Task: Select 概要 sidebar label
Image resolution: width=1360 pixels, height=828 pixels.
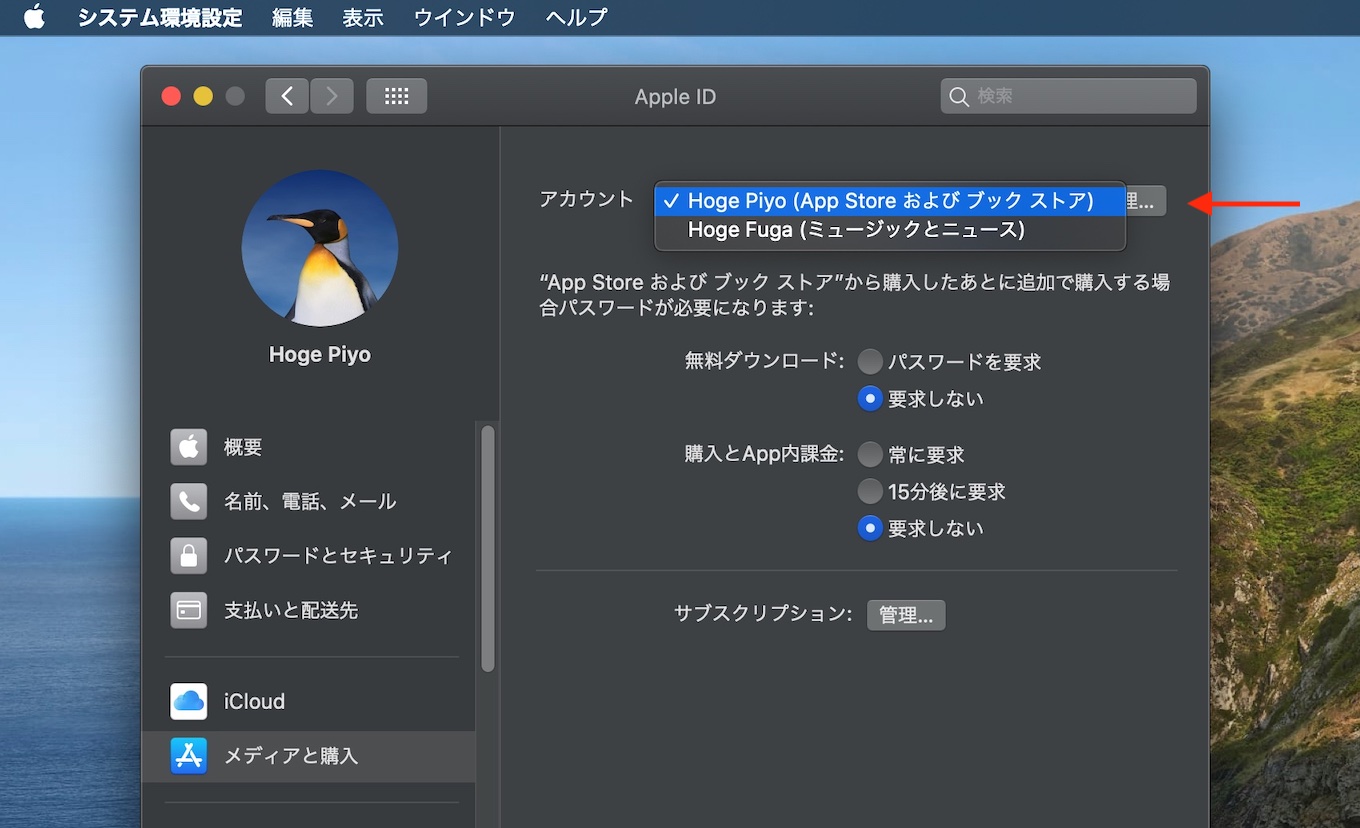Action: pos(243,447)
